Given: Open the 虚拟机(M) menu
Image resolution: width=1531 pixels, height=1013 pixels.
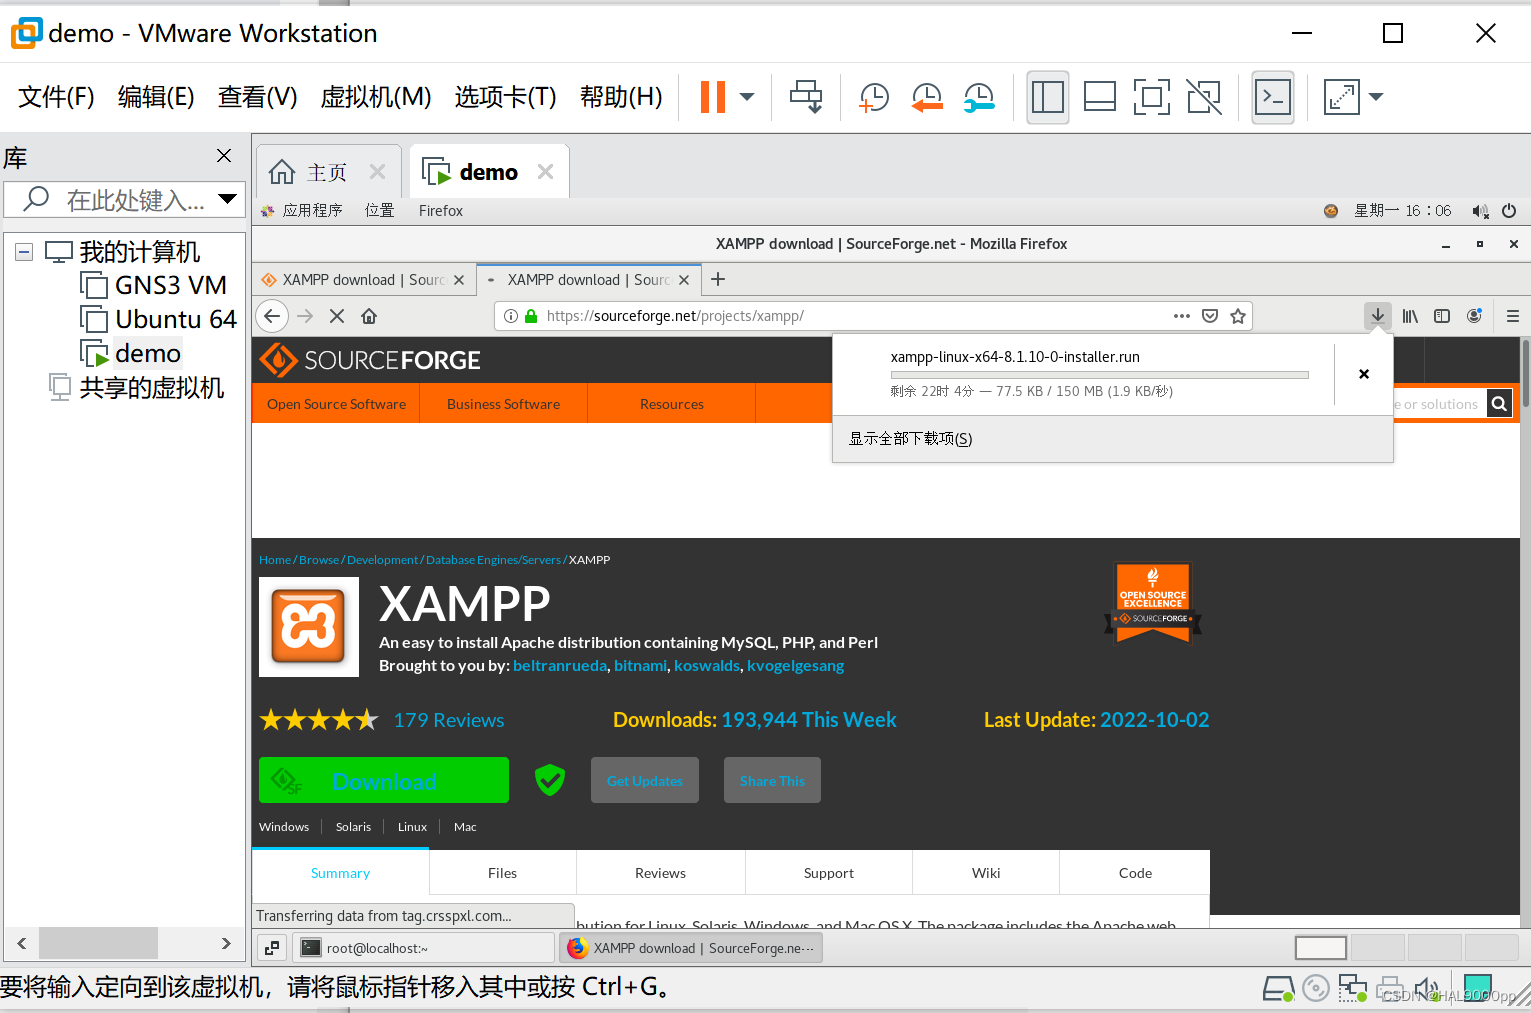Looking at the screenshot, I should (x=376, y=97).
